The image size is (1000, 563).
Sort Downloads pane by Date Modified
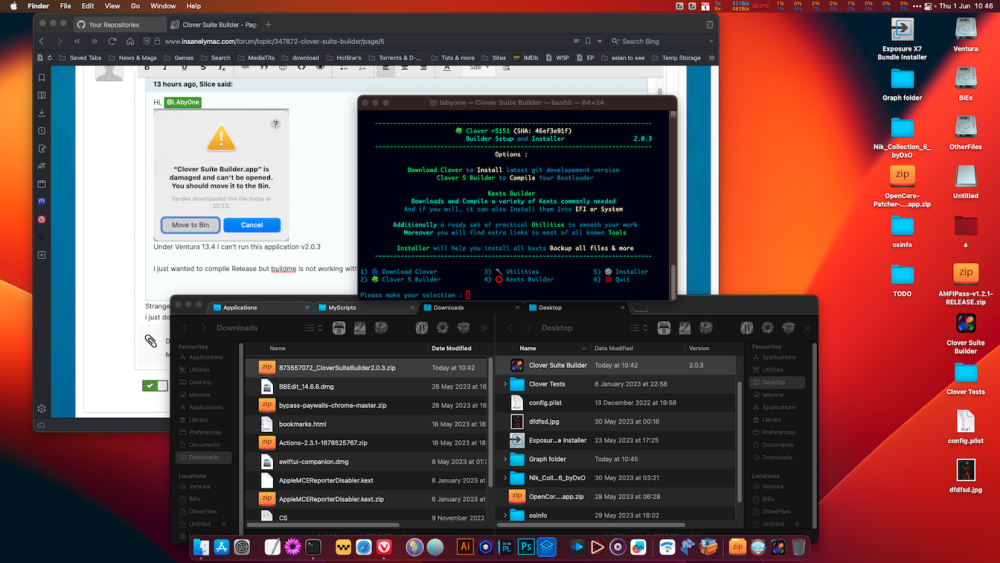pyautogui.click(x=452, y=348)
